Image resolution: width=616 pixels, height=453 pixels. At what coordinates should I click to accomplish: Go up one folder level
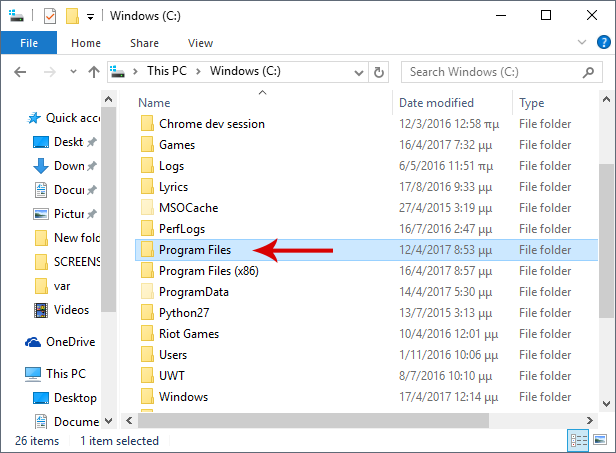[94, 72]
